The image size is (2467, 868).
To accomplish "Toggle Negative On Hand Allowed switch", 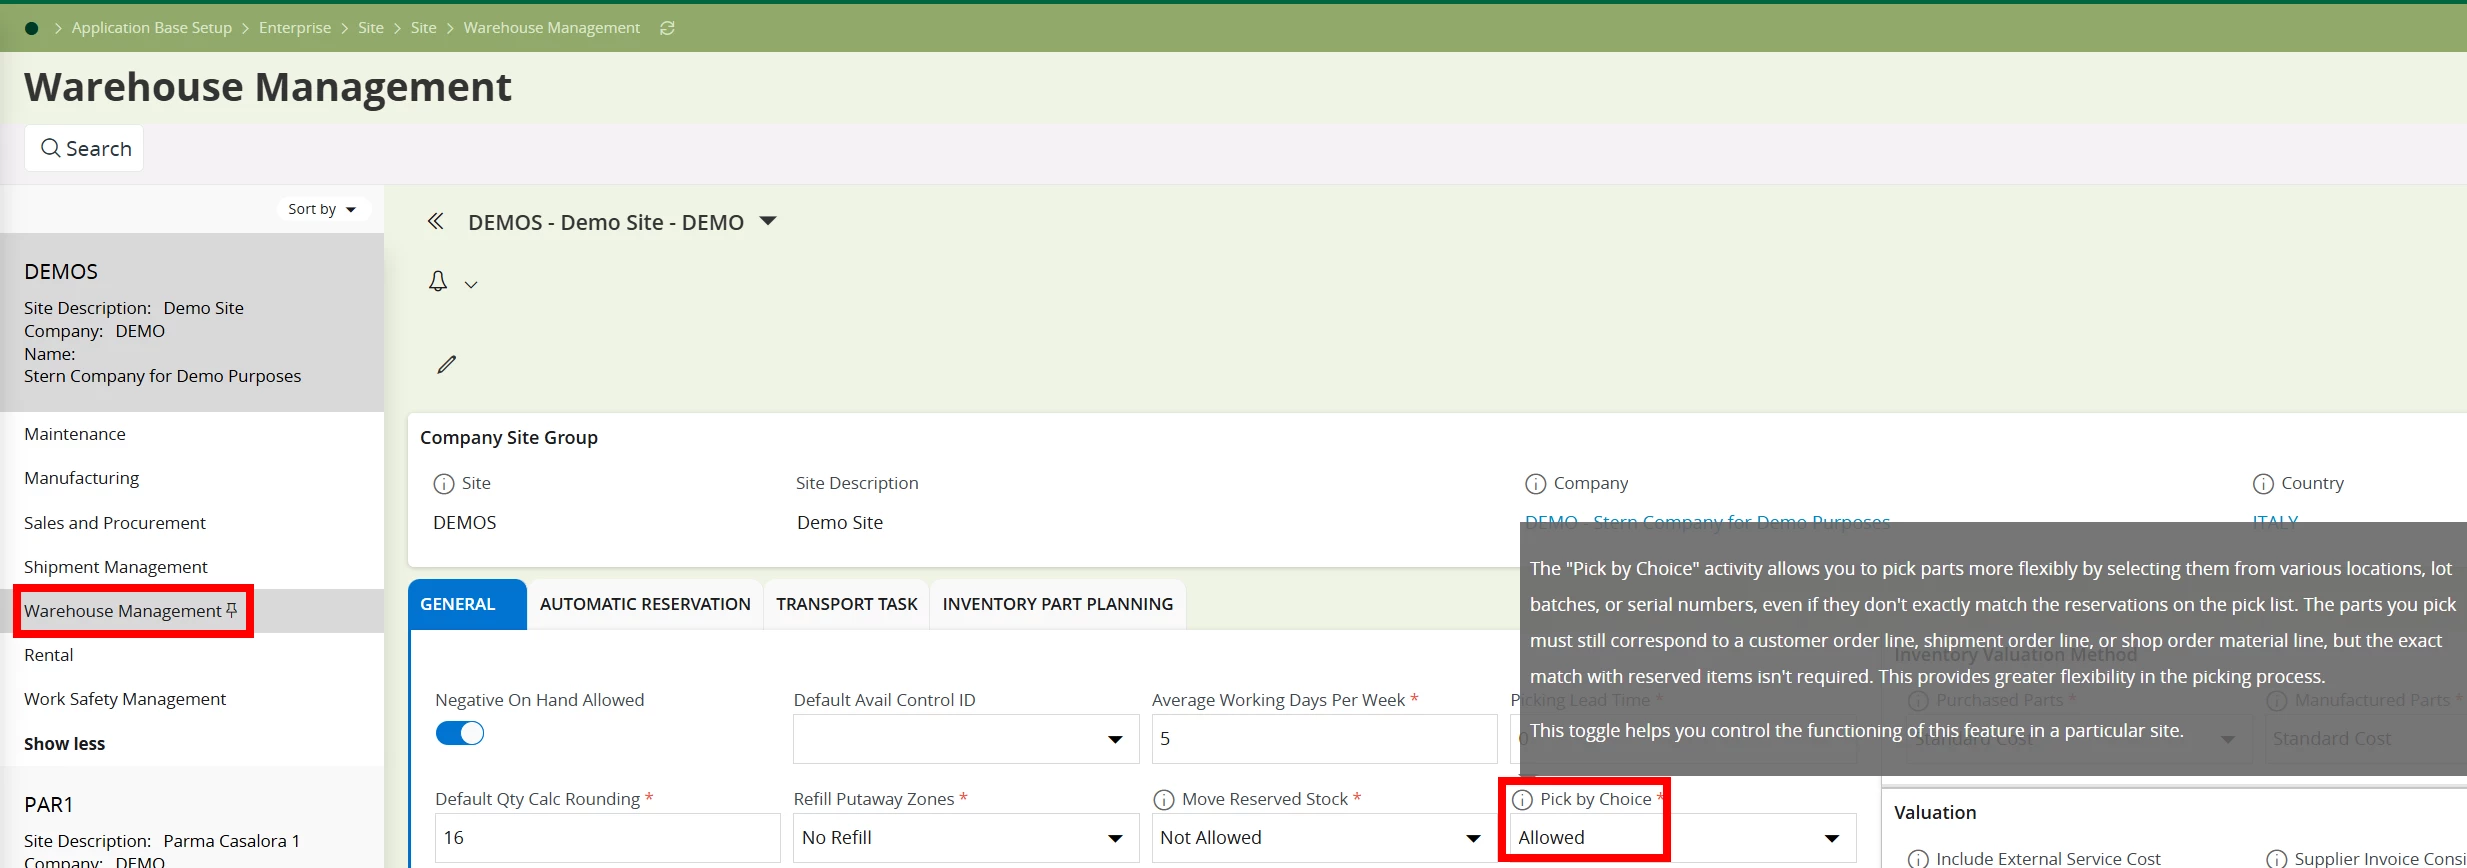I will tap(460, 733).
